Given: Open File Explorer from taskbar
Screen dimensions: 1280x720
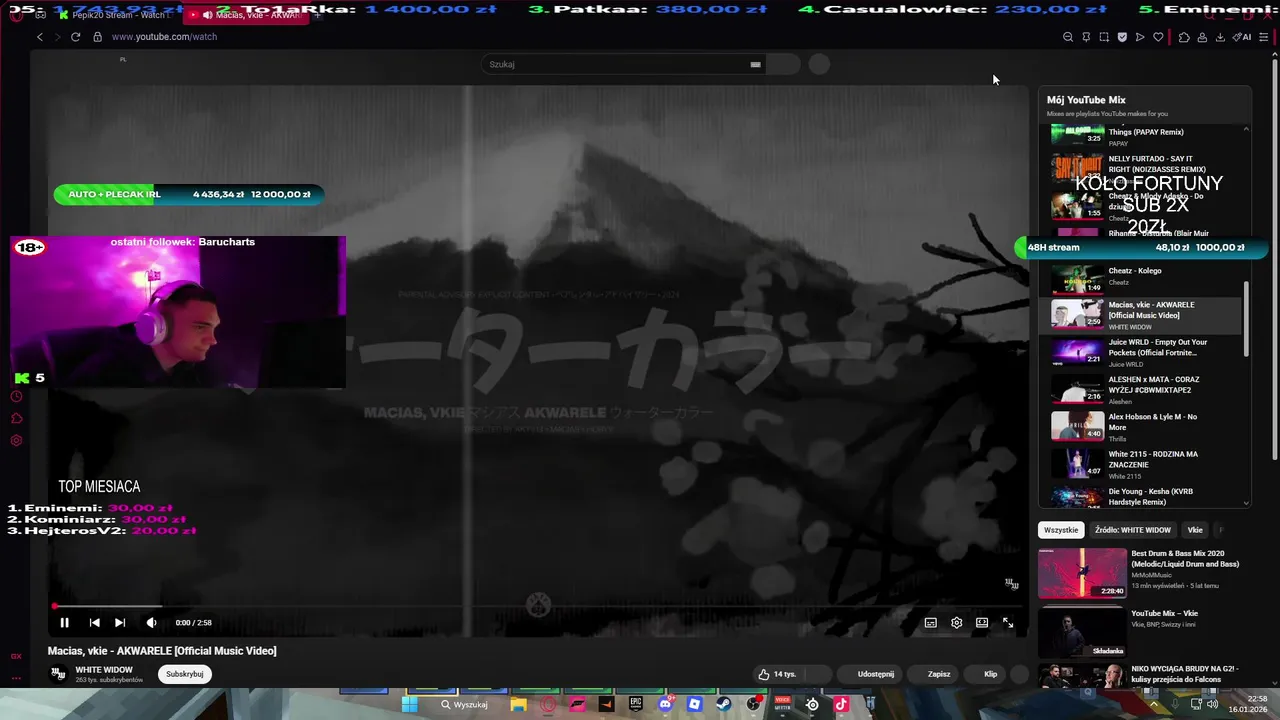Looking at the screenshot, I should click(518, 704).
